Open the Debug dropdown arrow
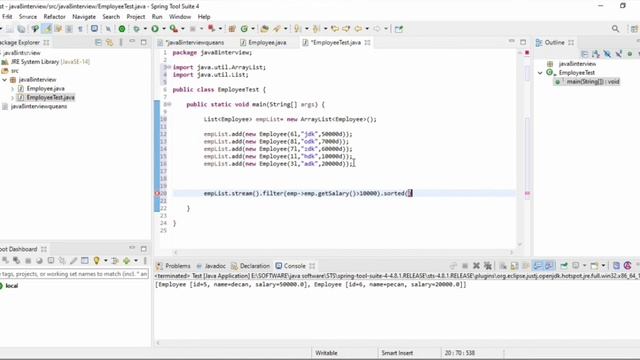The height and width of the screenshot is (360, 640). pos(145,29)
